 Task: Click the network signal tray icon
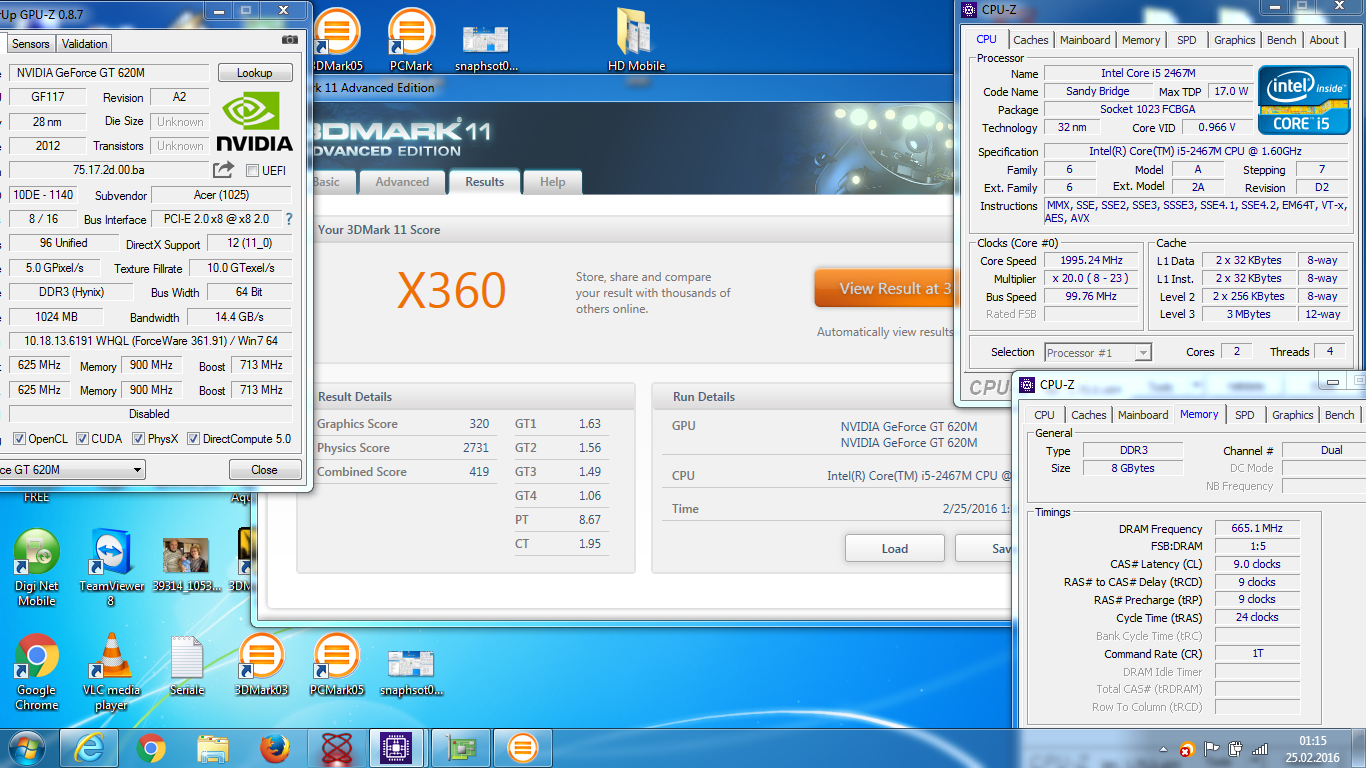tap(1261, 748)
